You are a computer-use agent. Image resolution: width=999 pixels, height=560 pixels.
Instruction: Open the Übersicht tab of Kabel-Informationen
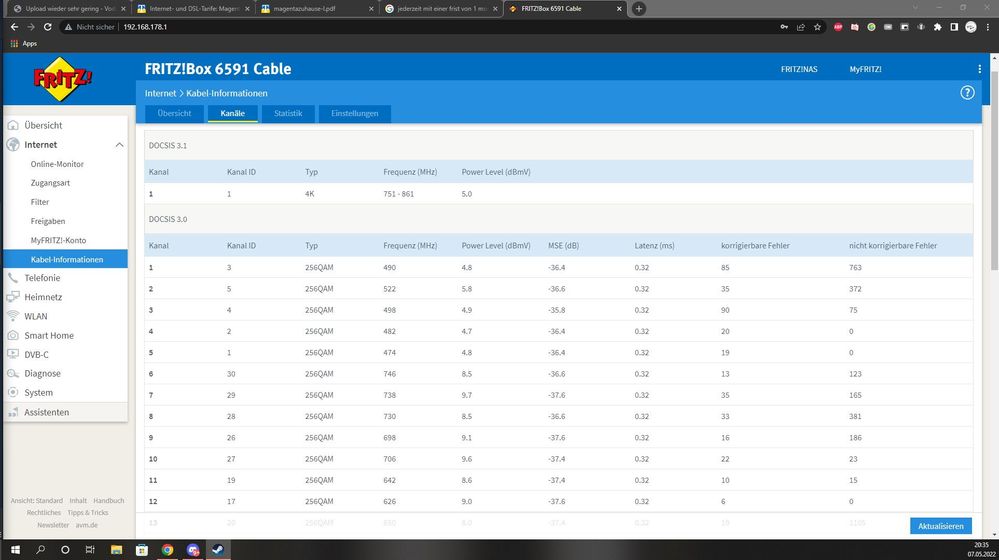174,114
